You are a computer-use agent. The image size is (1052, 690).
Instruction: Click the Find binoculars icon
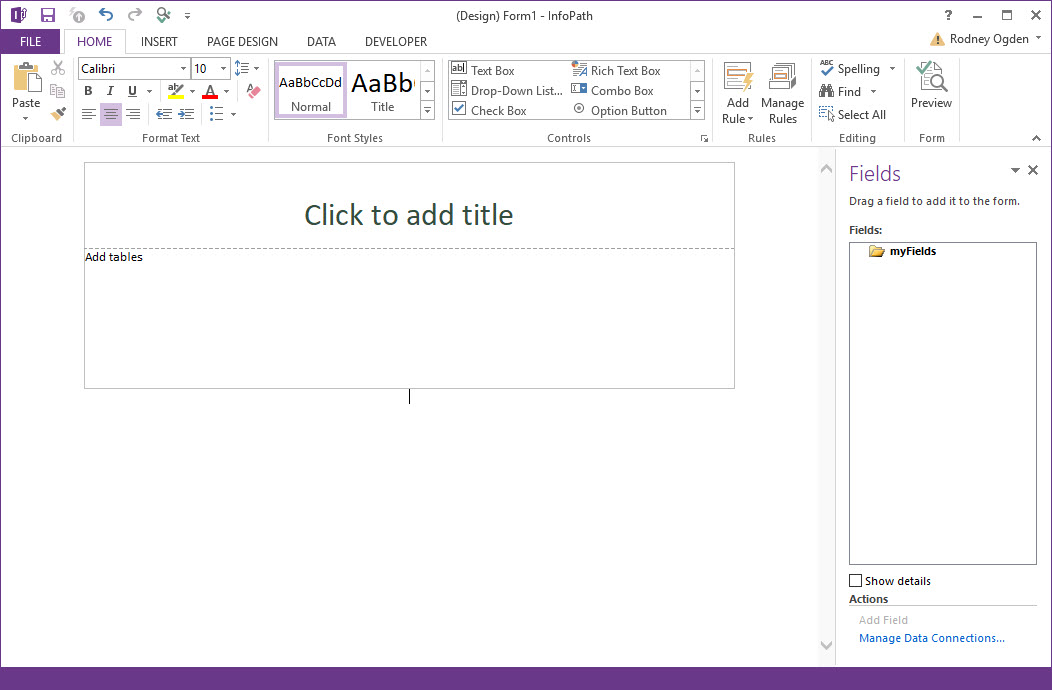click(x=827, y=91)
